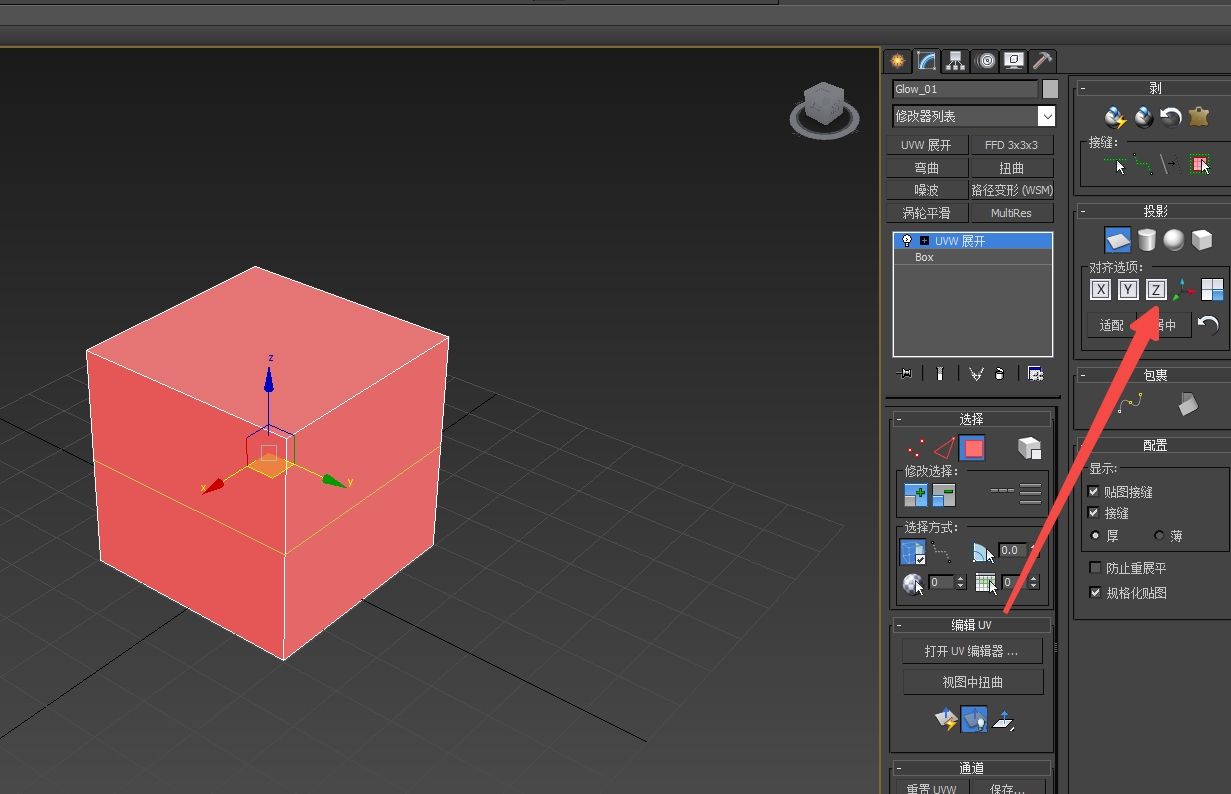This screenshot has width=1231, height=794.
Task: Click the 打开 UV 编辑器 button
Action: point(972,651)
